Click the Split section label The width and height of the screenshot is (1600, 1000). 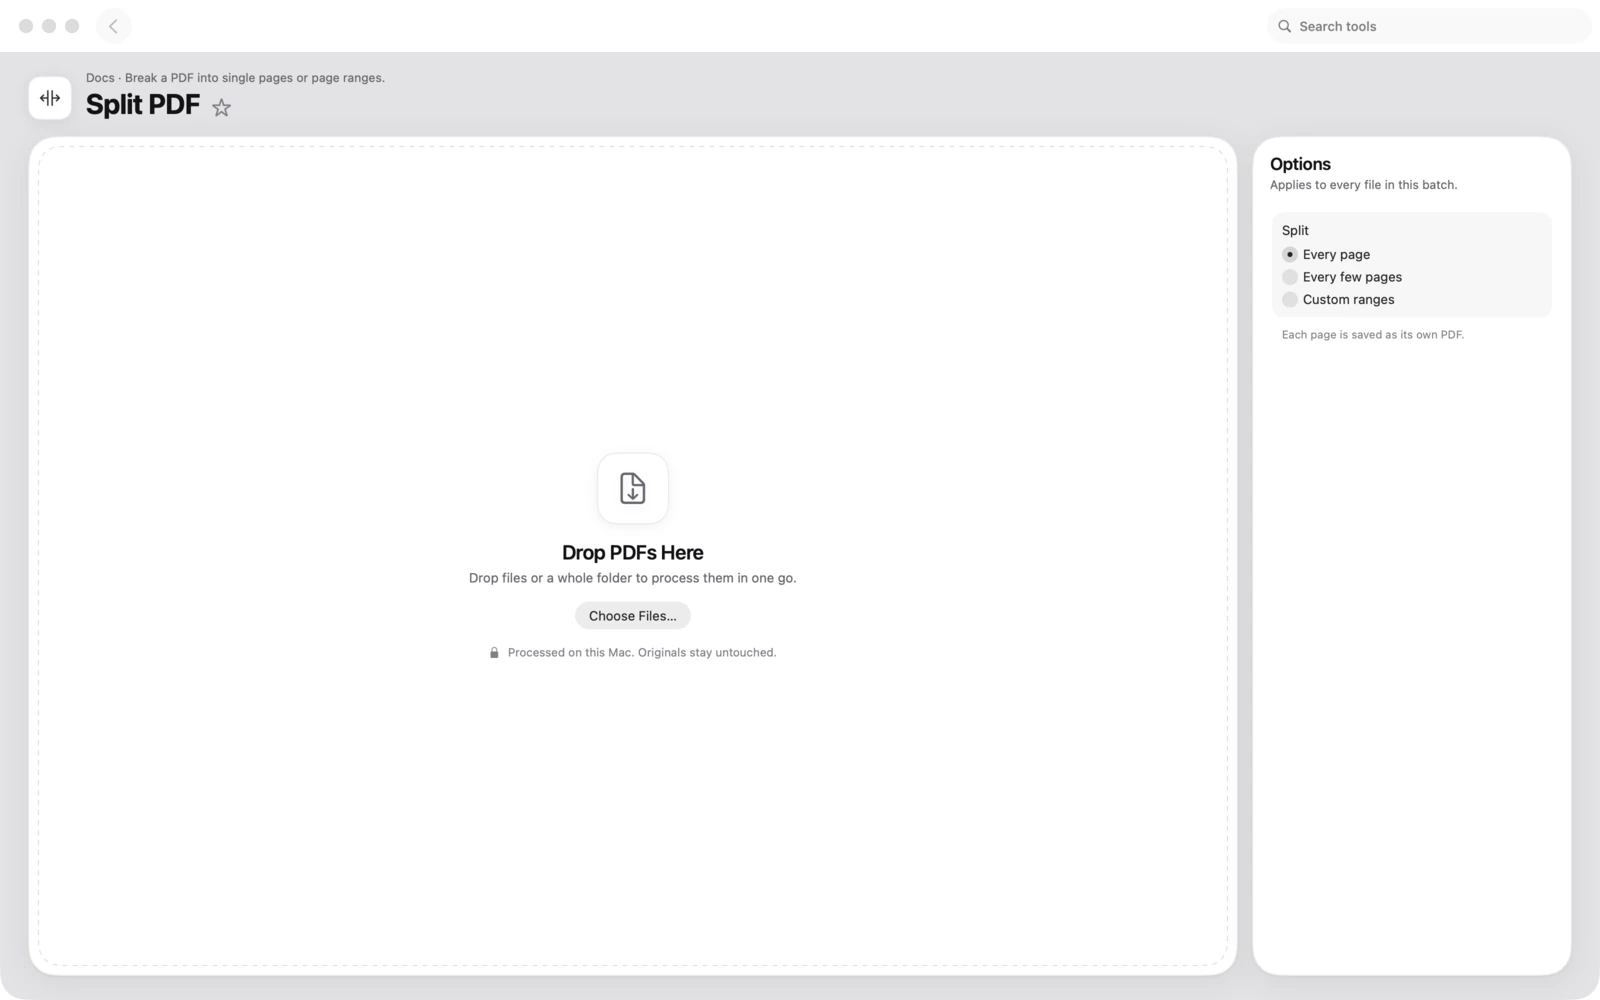[1295, 230]
